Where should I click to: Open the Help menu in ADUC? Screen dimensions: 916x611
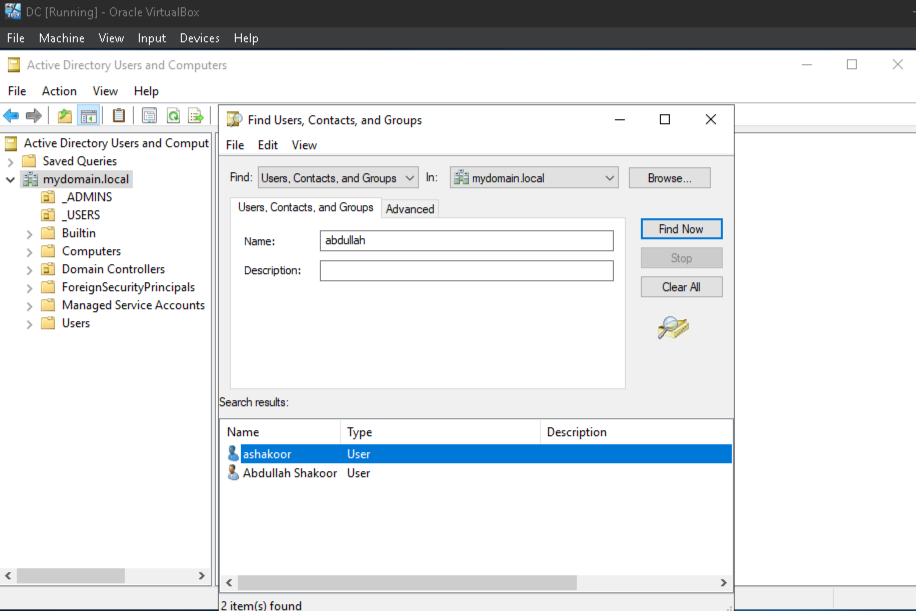tap(146, 91)
